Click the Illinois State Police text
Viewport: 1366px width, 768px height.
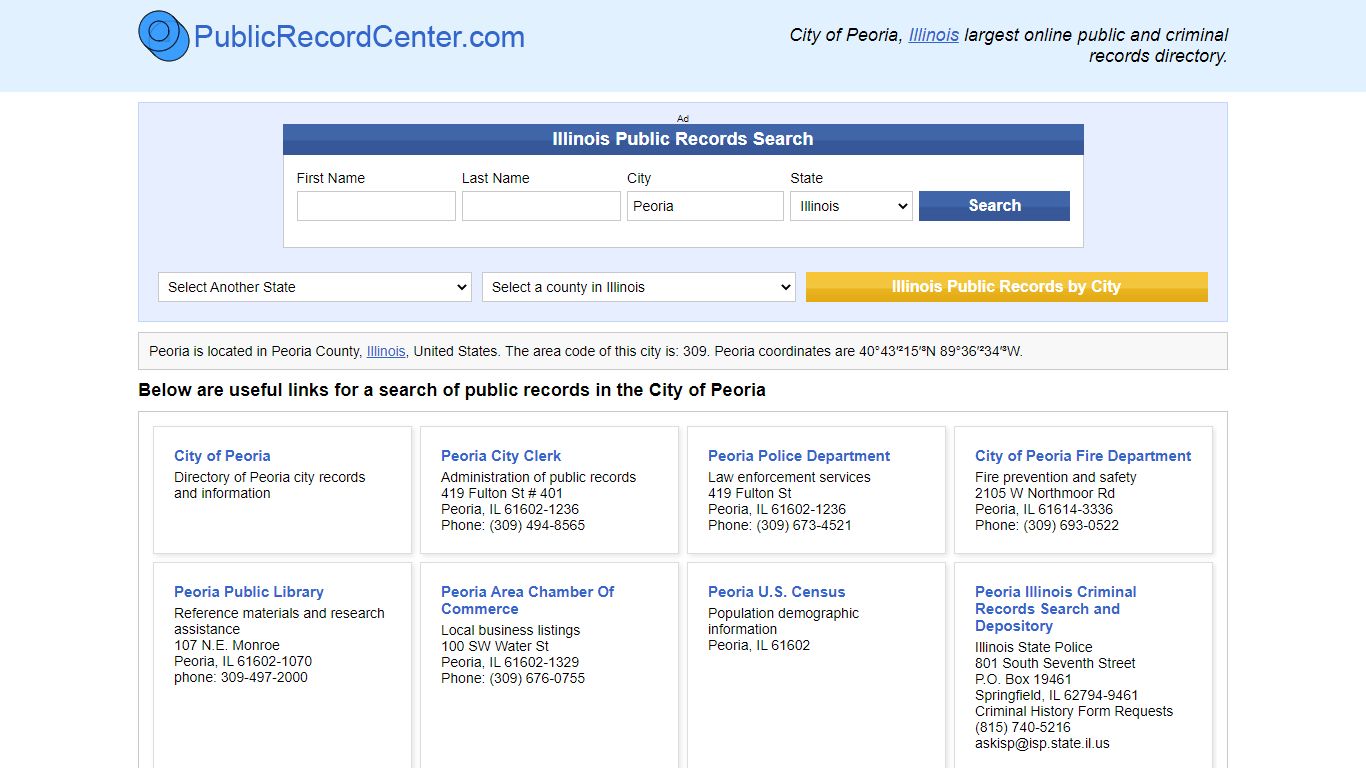click(x=1034, y=647)
